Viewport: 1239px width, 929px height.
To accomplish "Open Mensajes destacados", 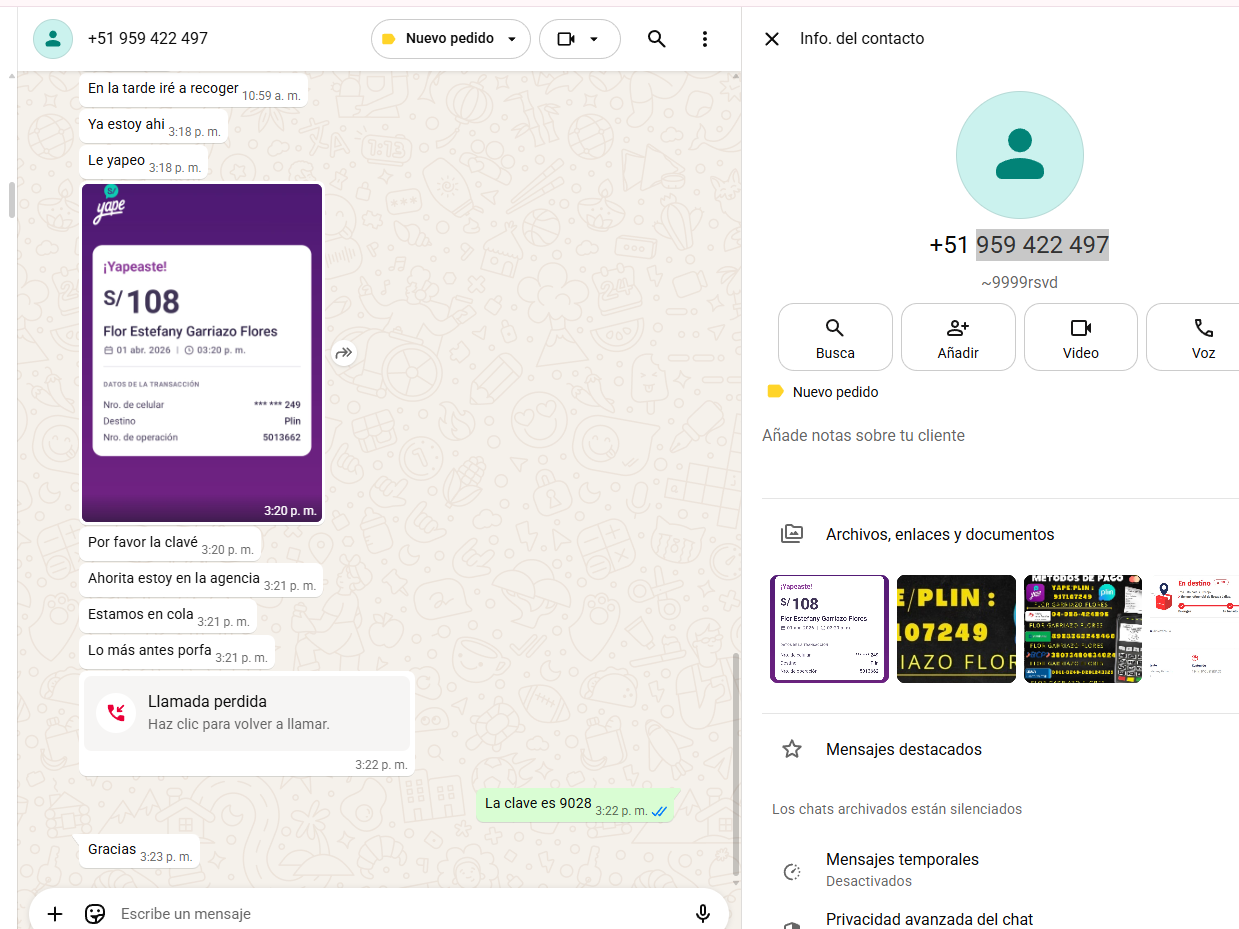I will (x=903, y=749).
